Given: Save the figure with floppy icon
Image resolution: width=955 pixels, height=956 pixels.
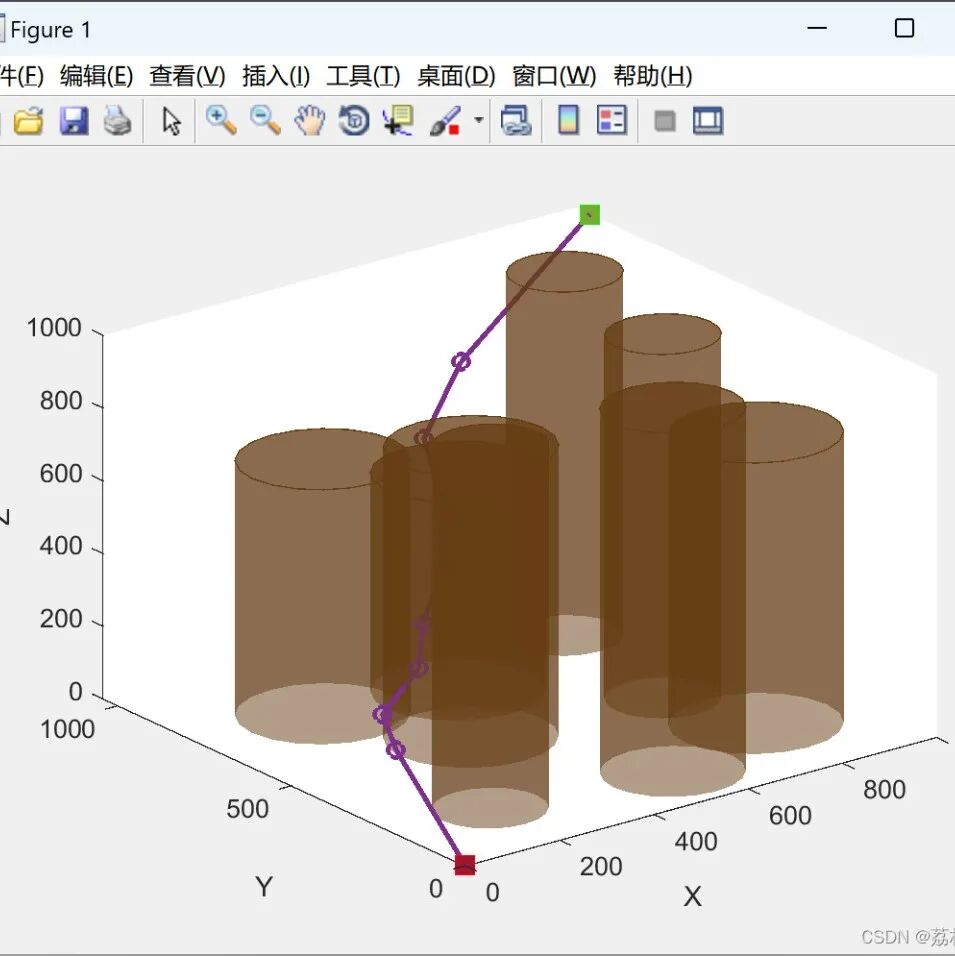Looking at the screenshot, I should click(73, 121).
